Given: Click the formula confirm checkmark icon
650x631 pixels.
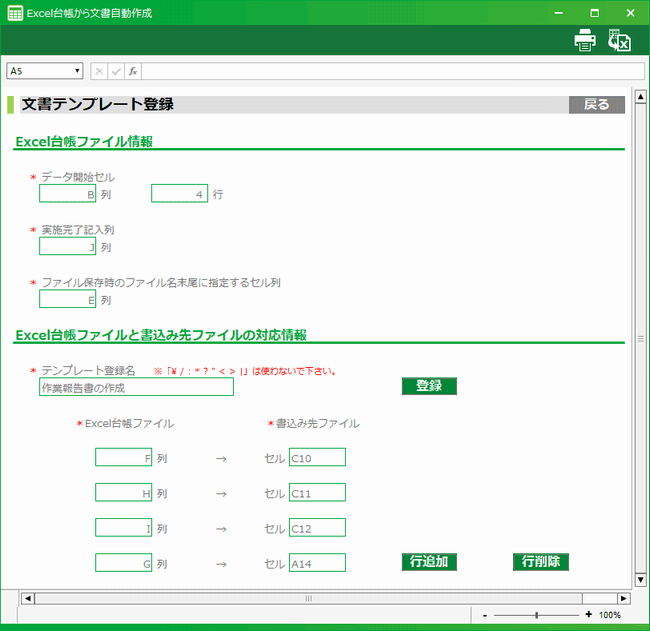Looking at the screenshot, I should 116,71.
